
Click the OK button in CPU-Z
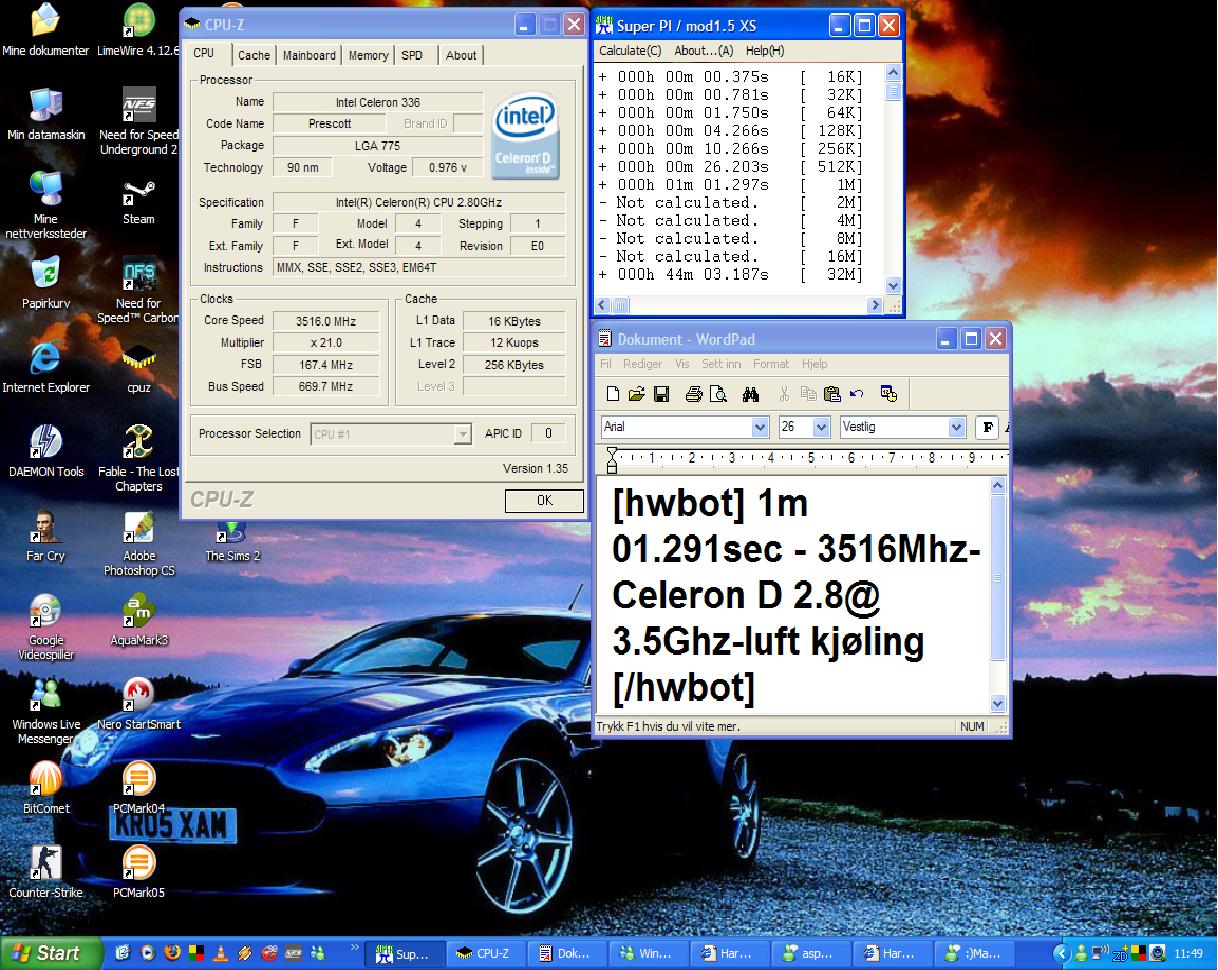tap(544, 500)
